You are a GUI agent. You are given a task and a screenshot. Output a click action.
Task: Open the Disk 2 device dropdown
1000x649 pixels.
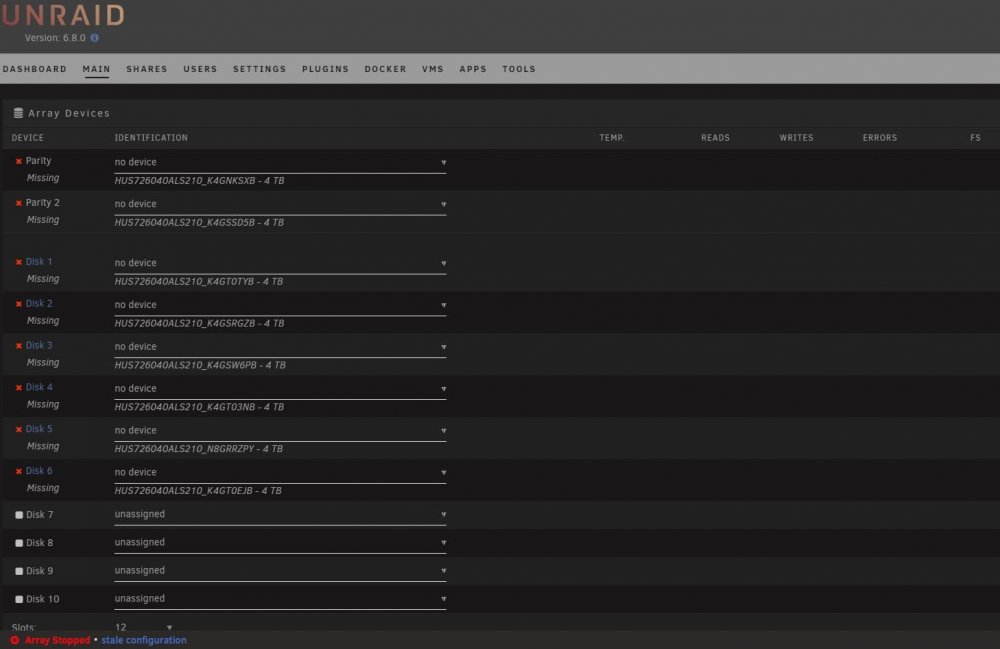[280, 305]
